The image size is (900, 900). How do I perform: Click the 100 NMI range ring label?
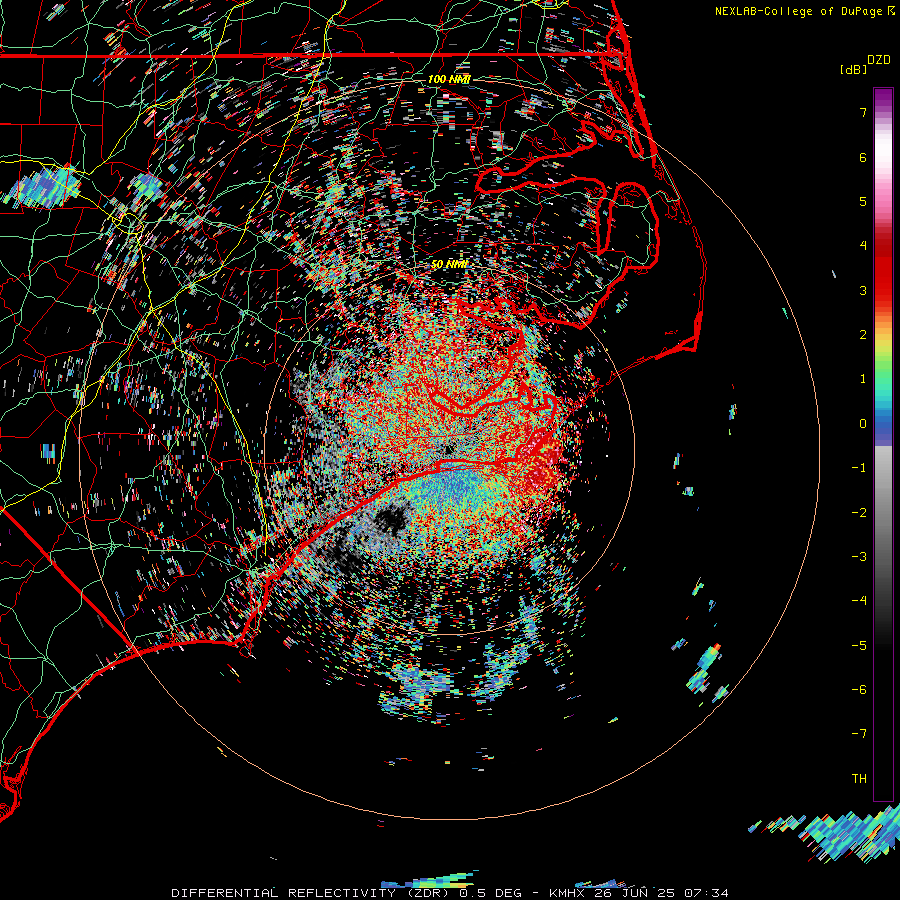(x=449, y=79)
